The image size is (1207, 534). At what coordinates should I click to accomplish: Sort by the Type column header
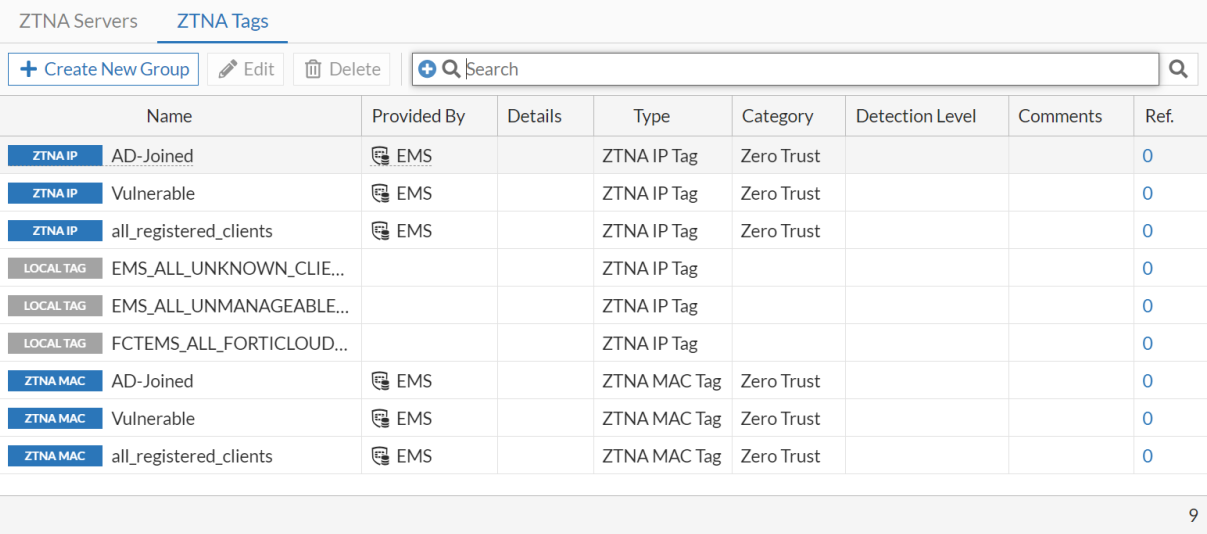[x=651, y=116]
